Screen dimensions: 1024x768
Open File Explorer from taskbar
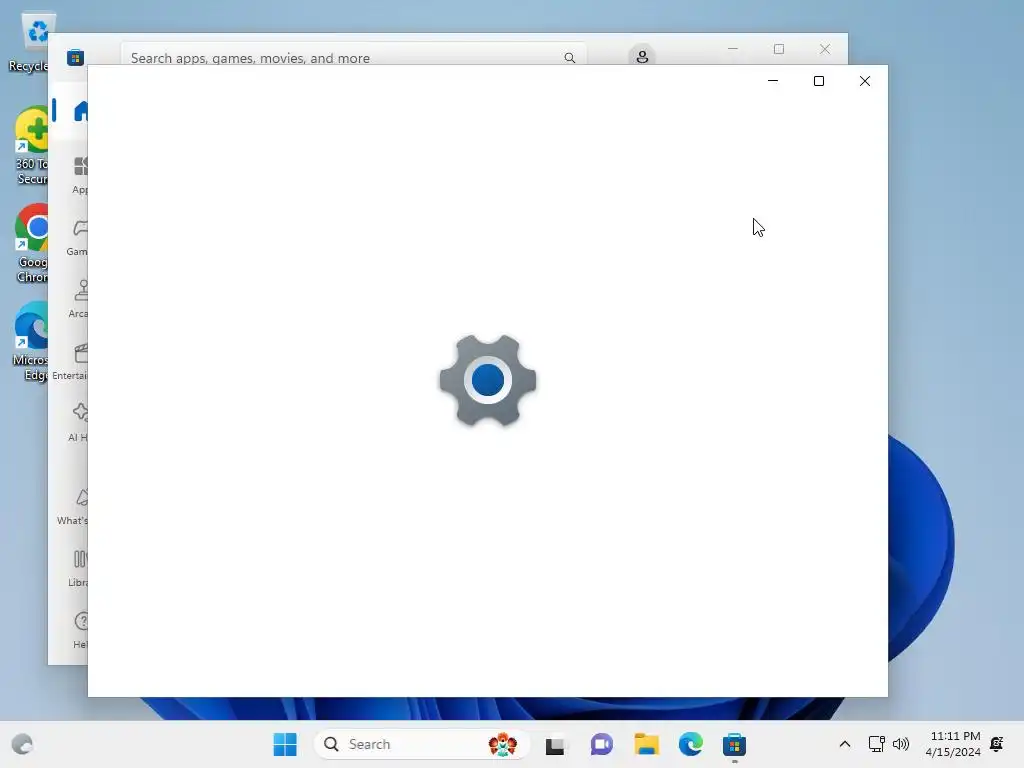pyautogui.click(x=646, y=744)
